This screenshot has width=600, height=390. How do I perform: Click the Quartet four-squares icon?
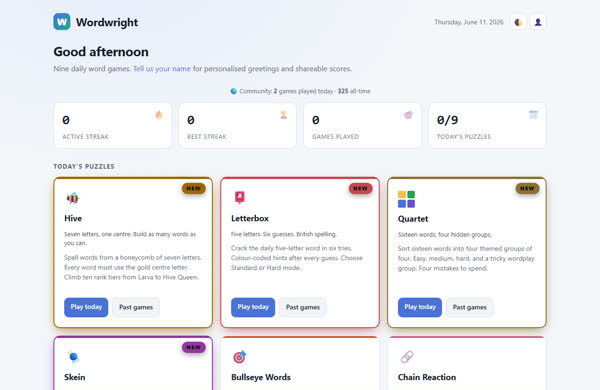[x=406, y=199]
